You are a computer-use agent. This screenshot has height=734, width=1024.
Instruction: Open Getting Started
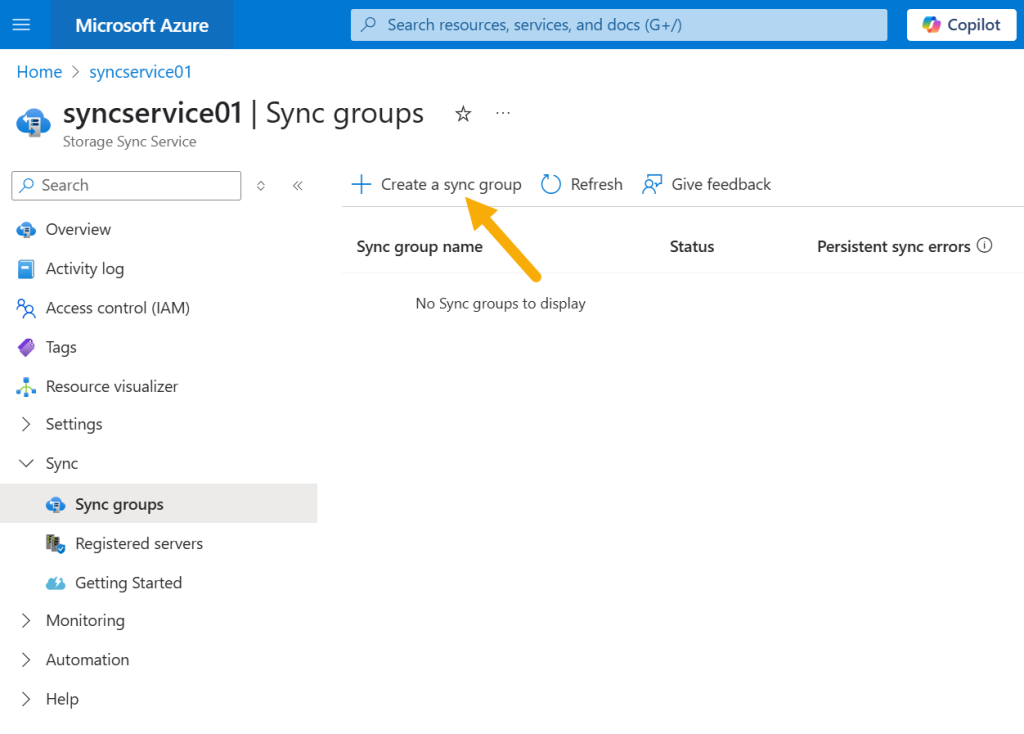click(129, 583)
